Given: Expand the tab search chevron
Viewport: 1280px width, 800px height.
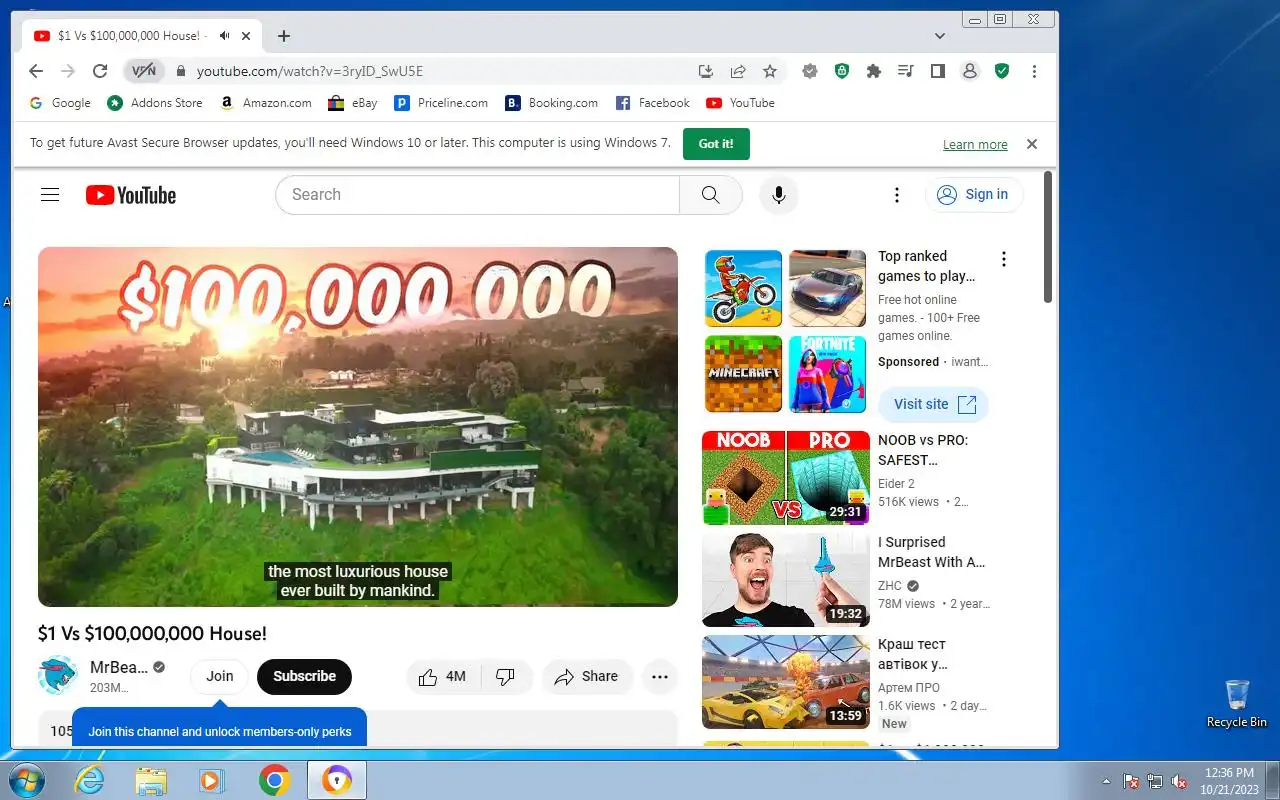Looking at the screenshot, I should [940, 36].
